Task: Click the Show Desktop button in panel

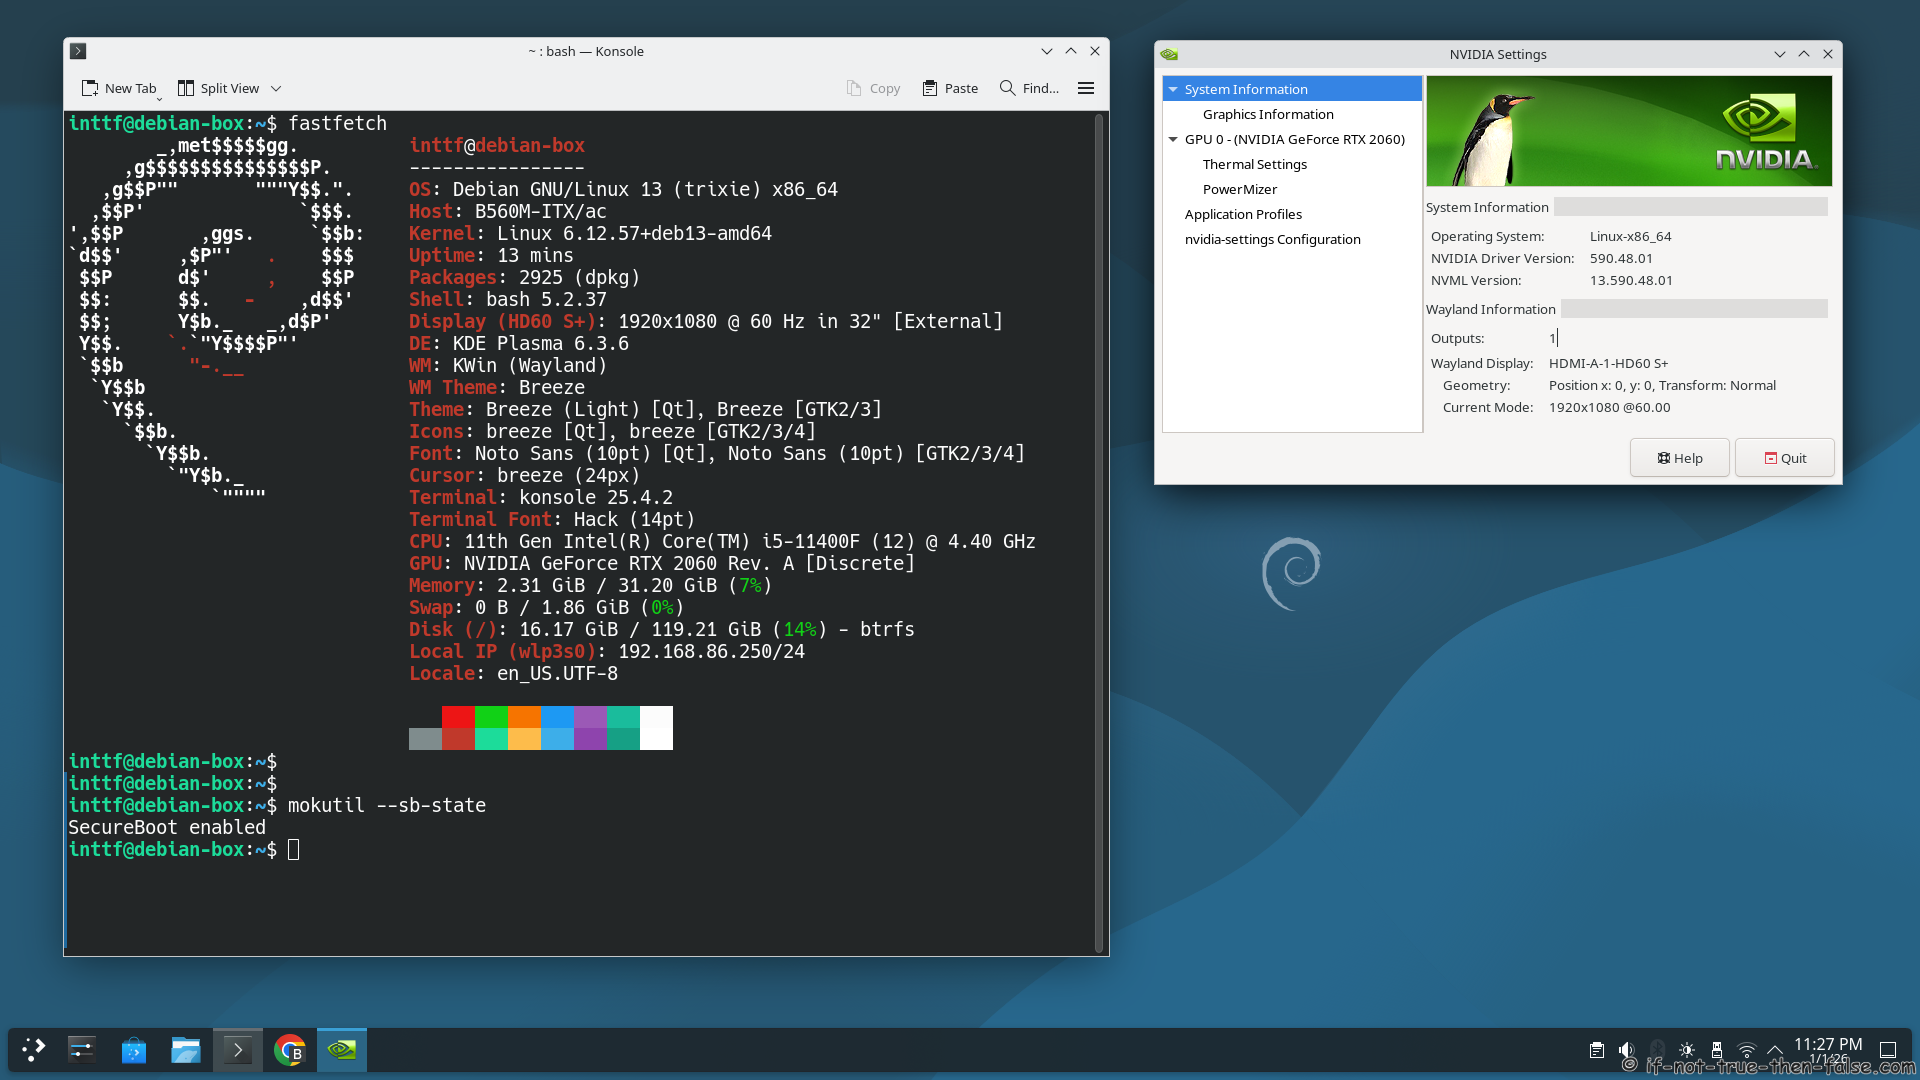Action: click(1888, 1050)
